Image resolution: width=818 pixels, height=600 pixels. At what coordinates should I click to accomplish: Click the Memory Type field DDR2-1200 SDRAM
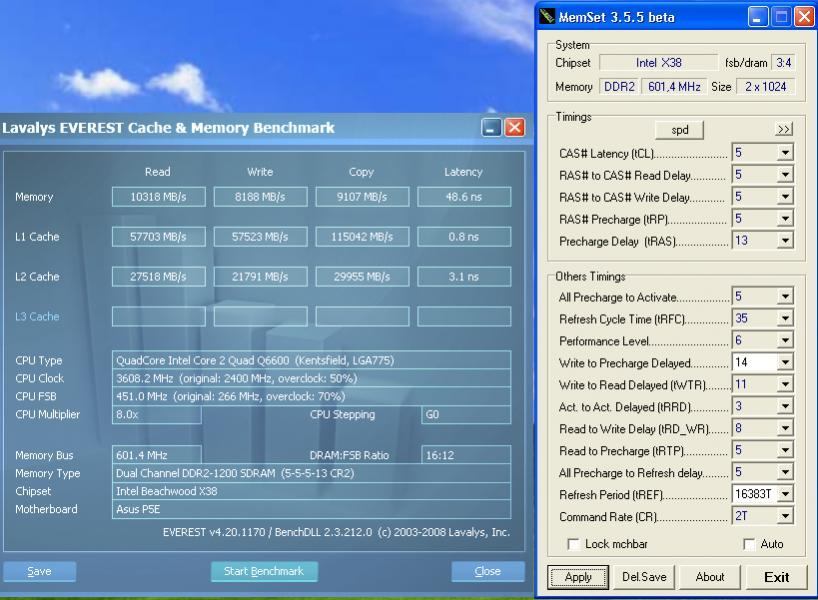tap(311, 473)
